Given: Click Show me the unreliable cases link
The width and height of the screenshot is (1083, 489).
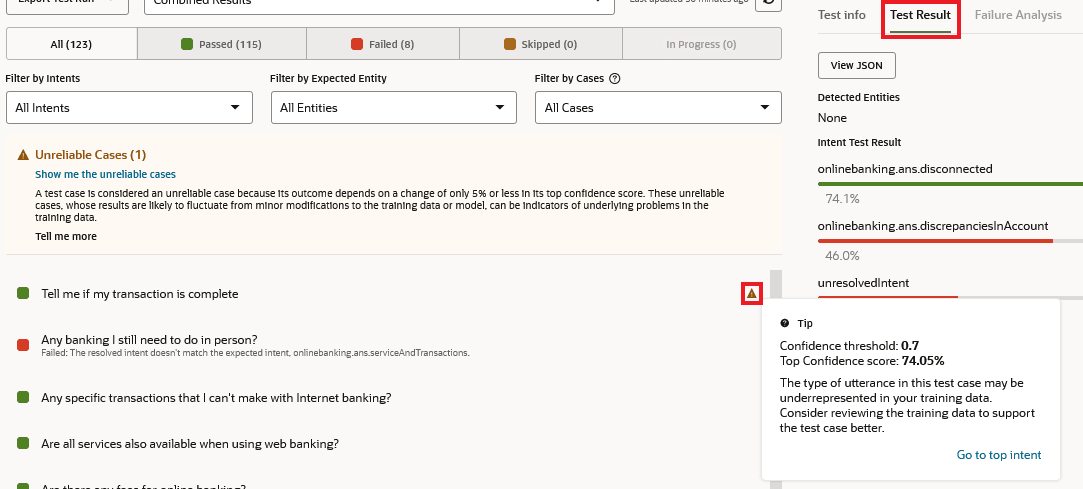Looking at the screenshot, I should (105, 174).
